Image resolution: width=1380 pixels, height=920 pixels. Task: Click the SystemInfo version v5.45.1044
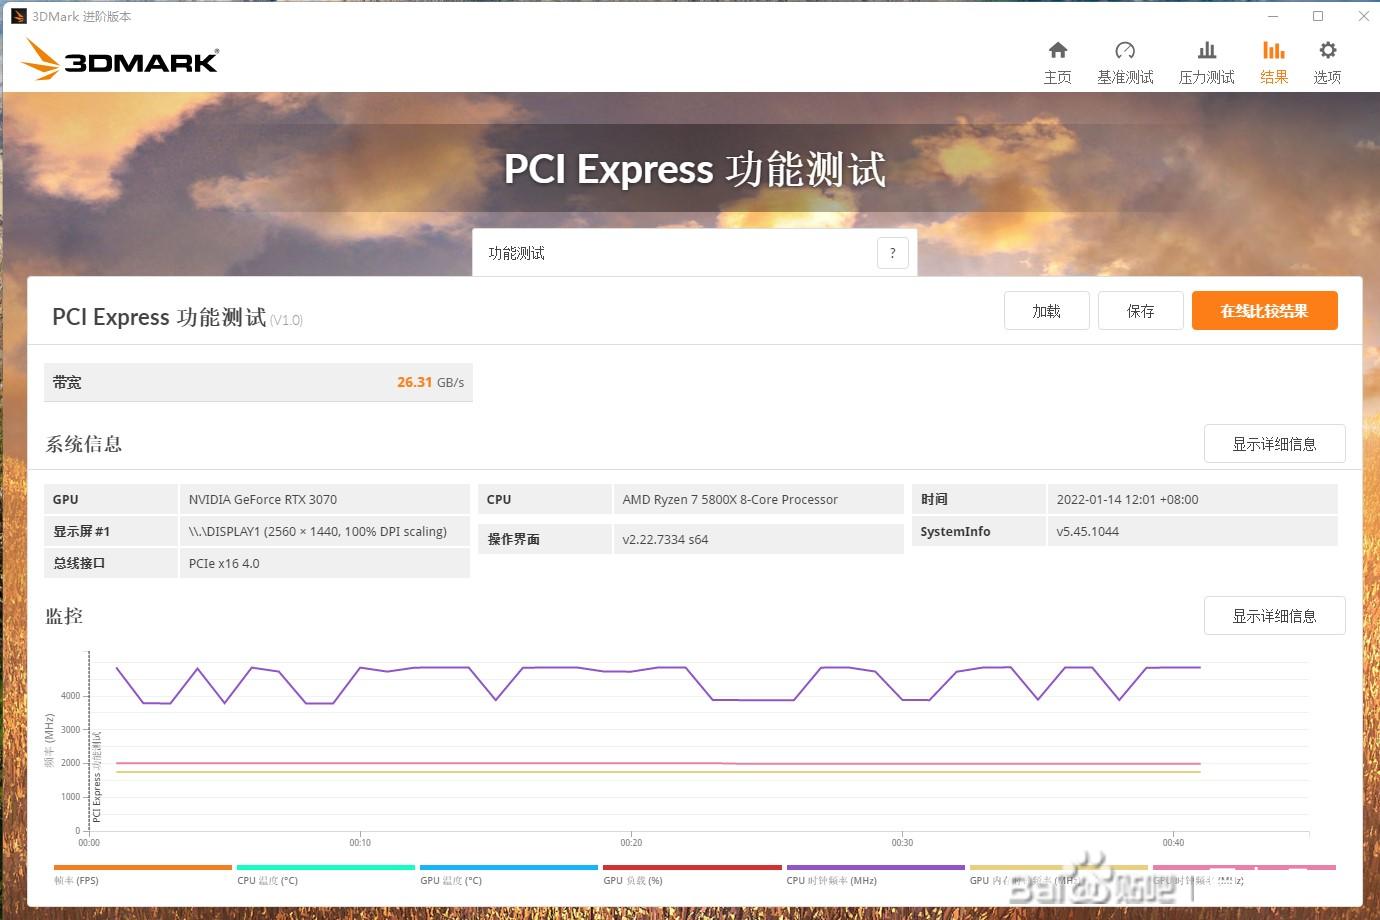pyautogui.click(x=1088, y=531)
